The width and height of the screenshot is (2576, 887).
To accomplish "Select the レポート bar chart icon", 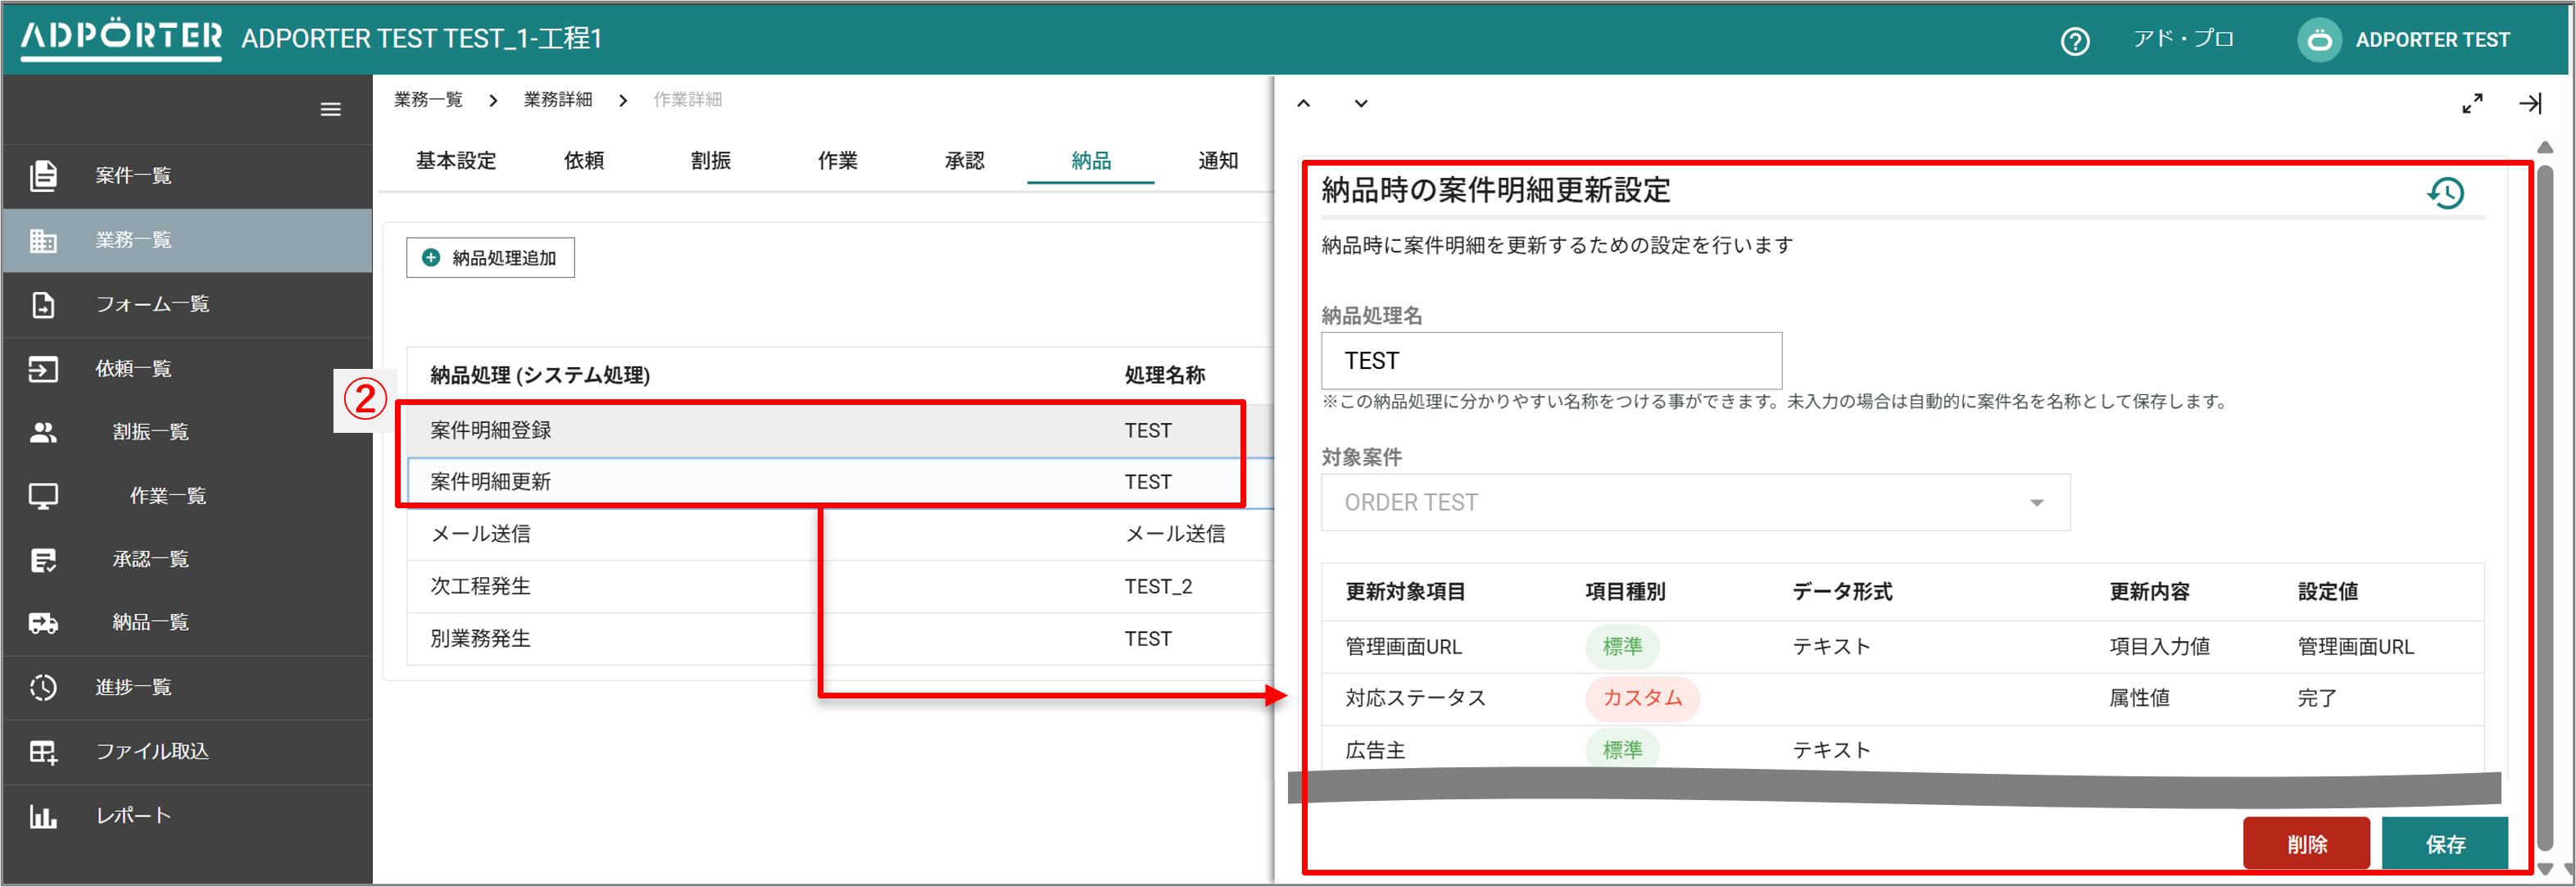I will point(43,815).
